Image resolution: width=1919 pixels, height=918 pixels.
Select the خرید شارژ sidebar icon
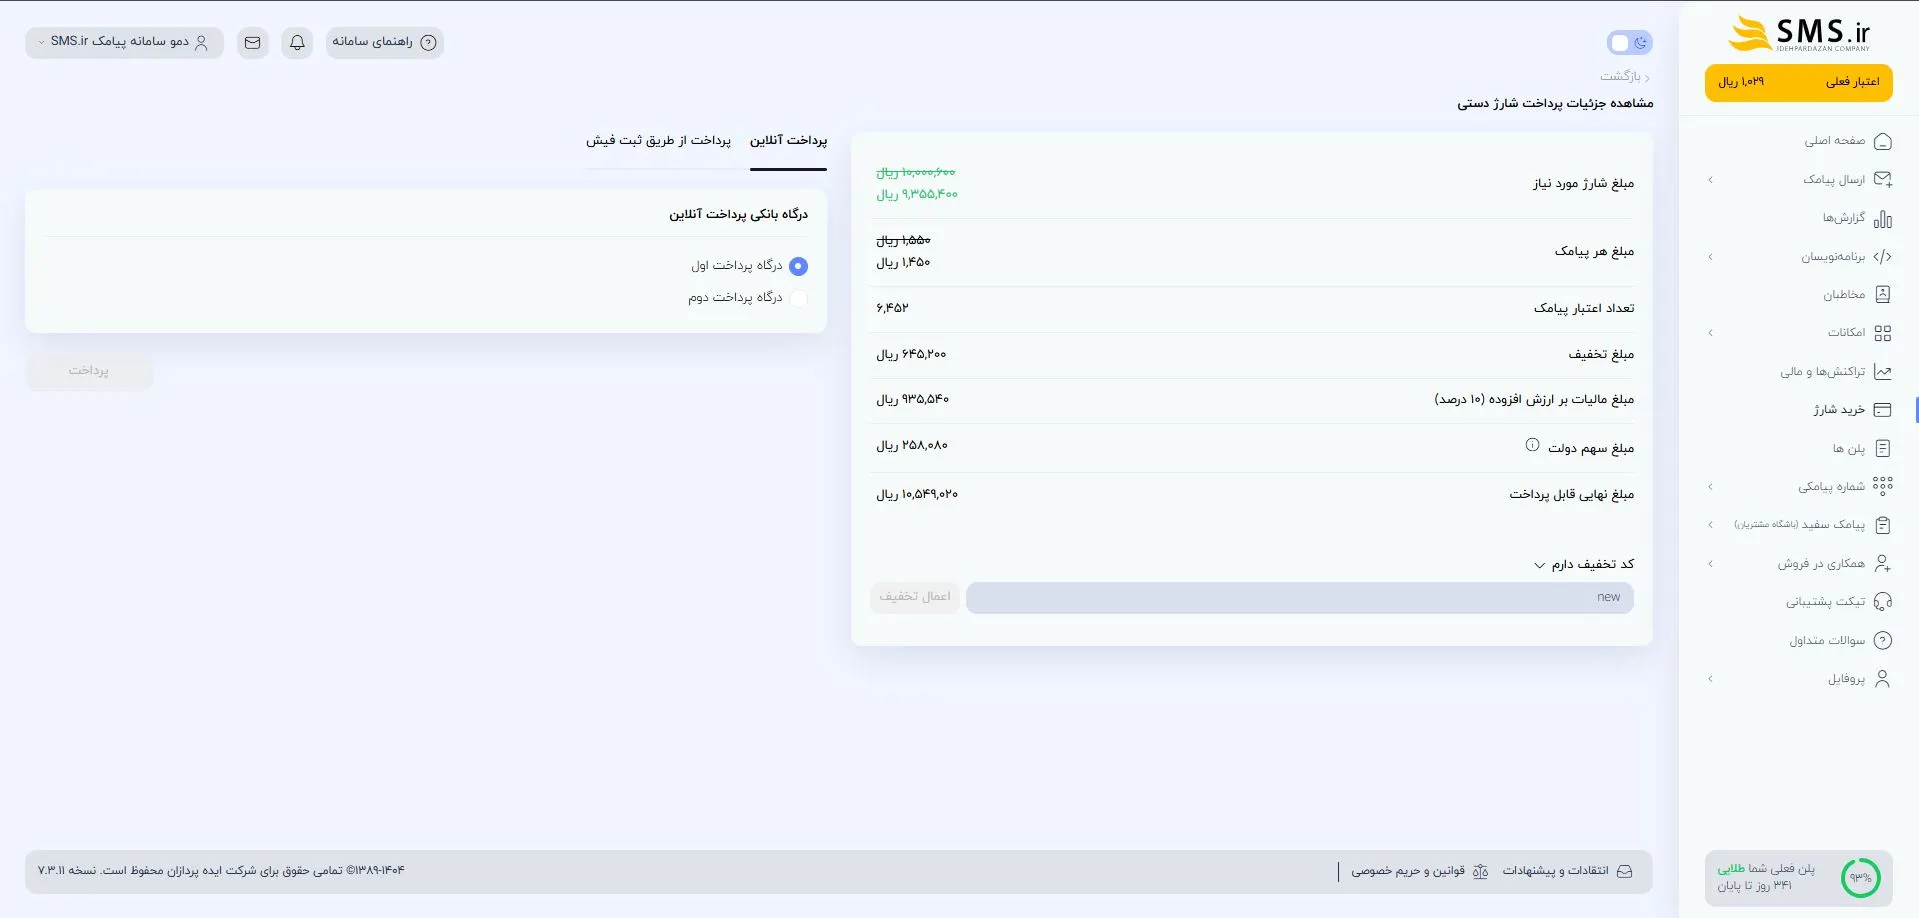1884,409
